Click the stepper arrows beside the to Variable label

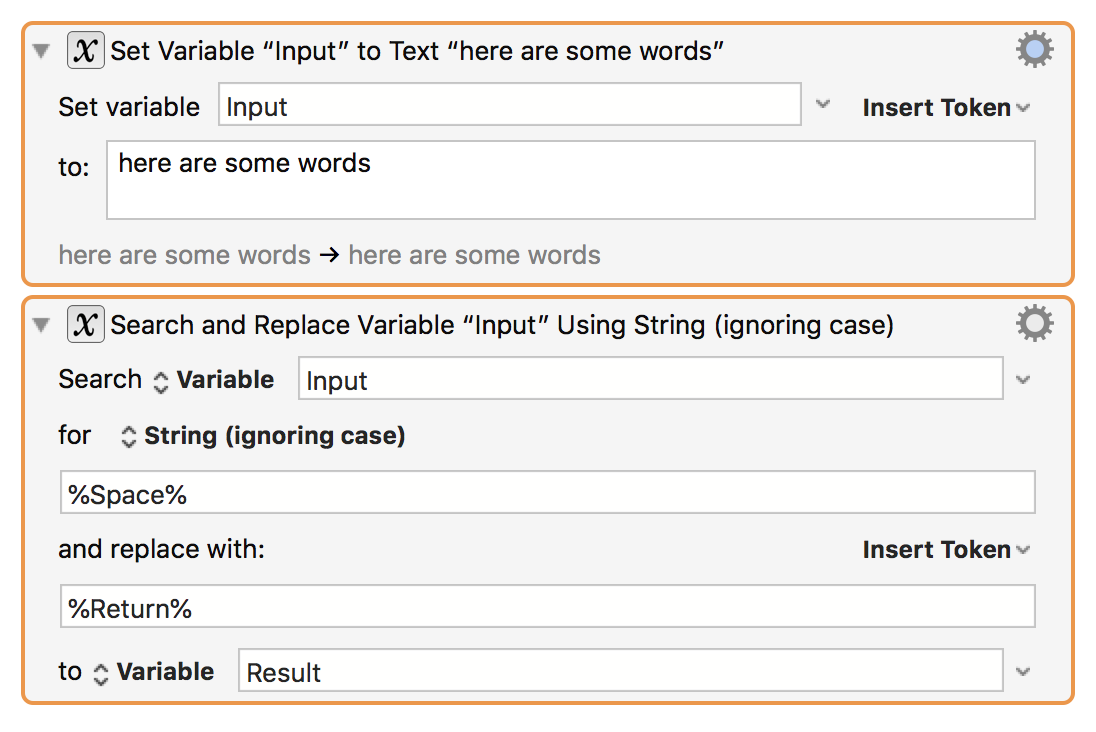tap(99, 671)
